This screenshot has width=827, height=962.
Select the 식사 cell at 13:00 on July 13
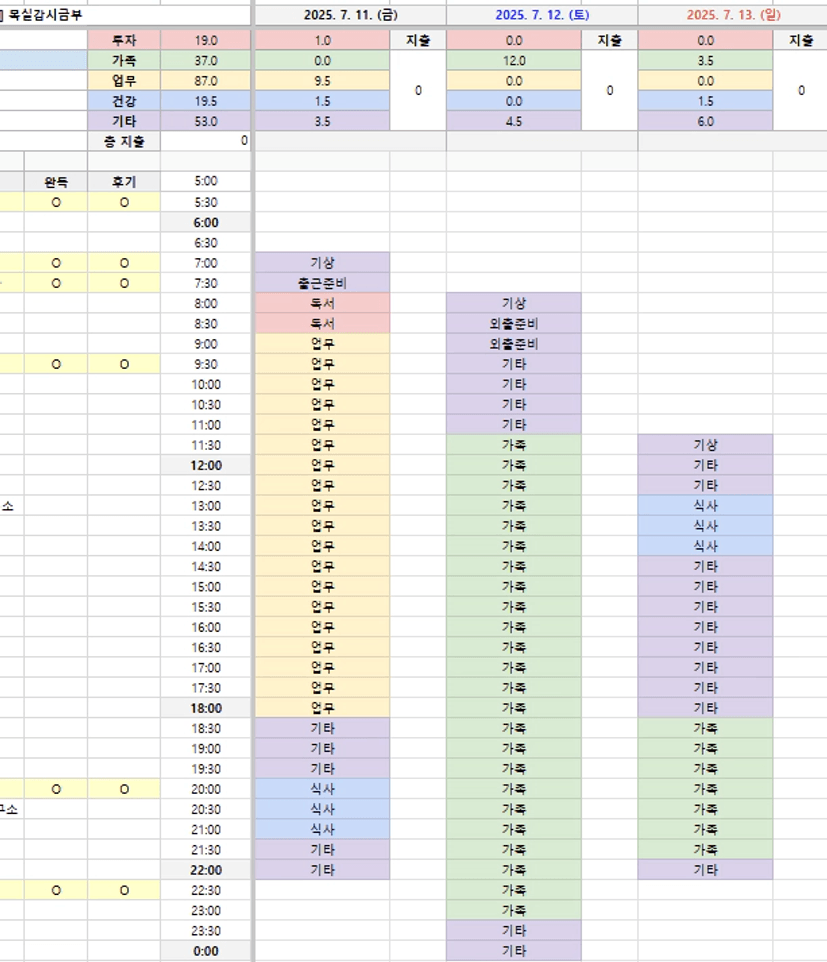coord(706,506)
